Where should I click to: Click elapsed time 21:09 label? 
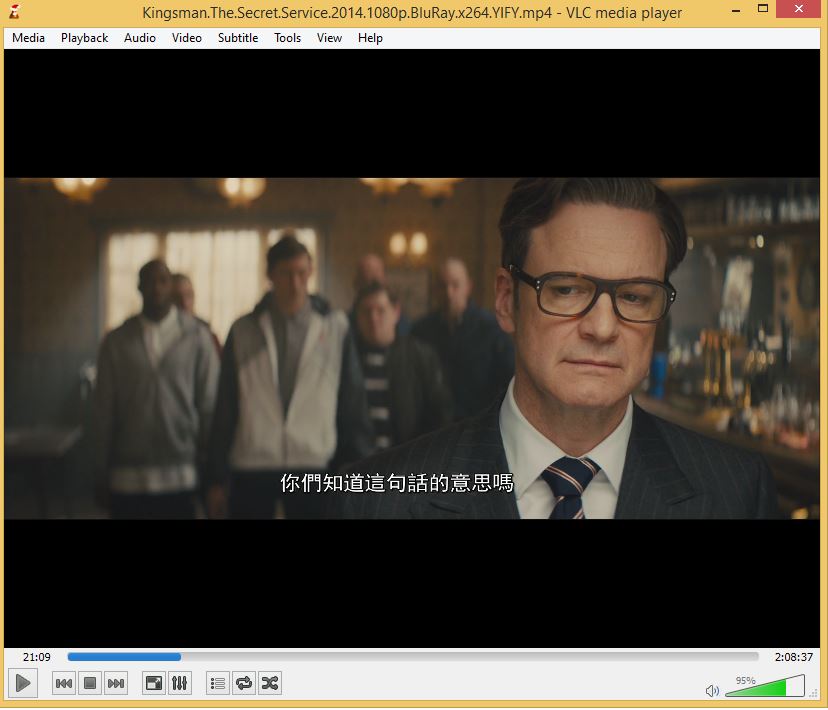click(36, 657)
